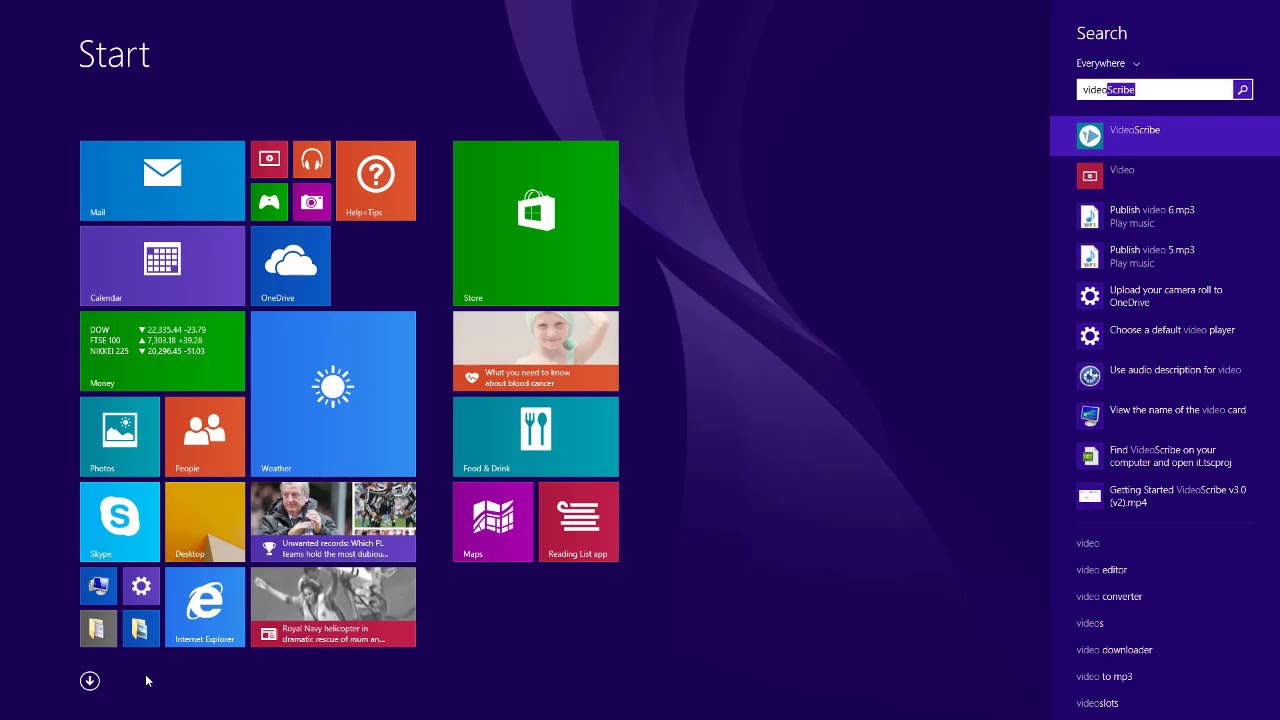Open the blood cancer health article tile
This screenshot has width=1280, height=720.
click(x=536, y=351)
